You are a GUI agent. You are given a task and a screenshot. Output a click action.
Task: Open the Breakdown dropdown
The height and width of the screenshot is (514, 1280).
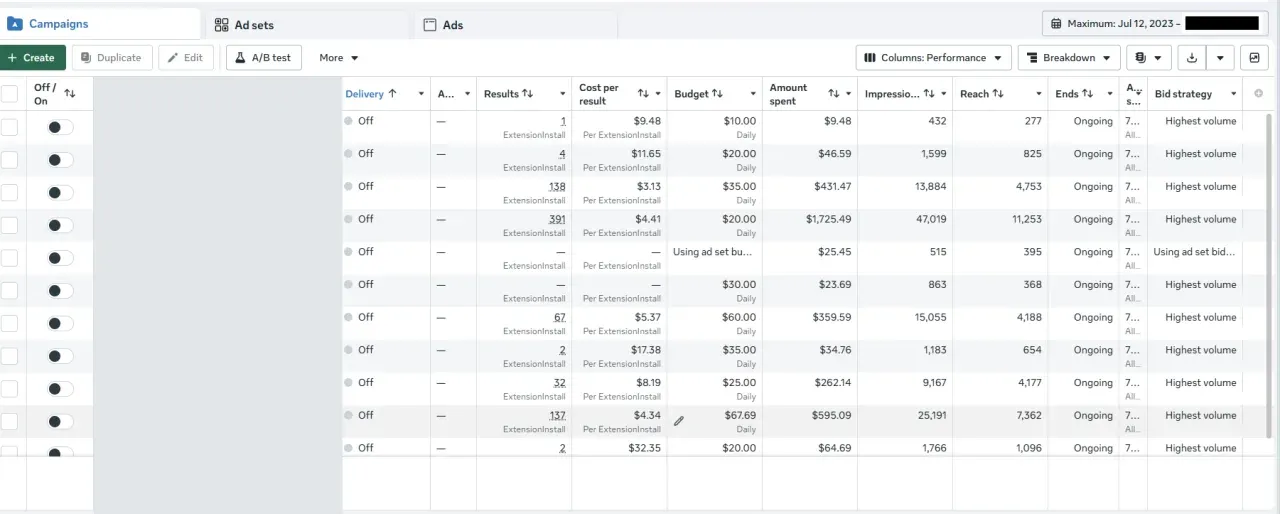coord(1068,58)
